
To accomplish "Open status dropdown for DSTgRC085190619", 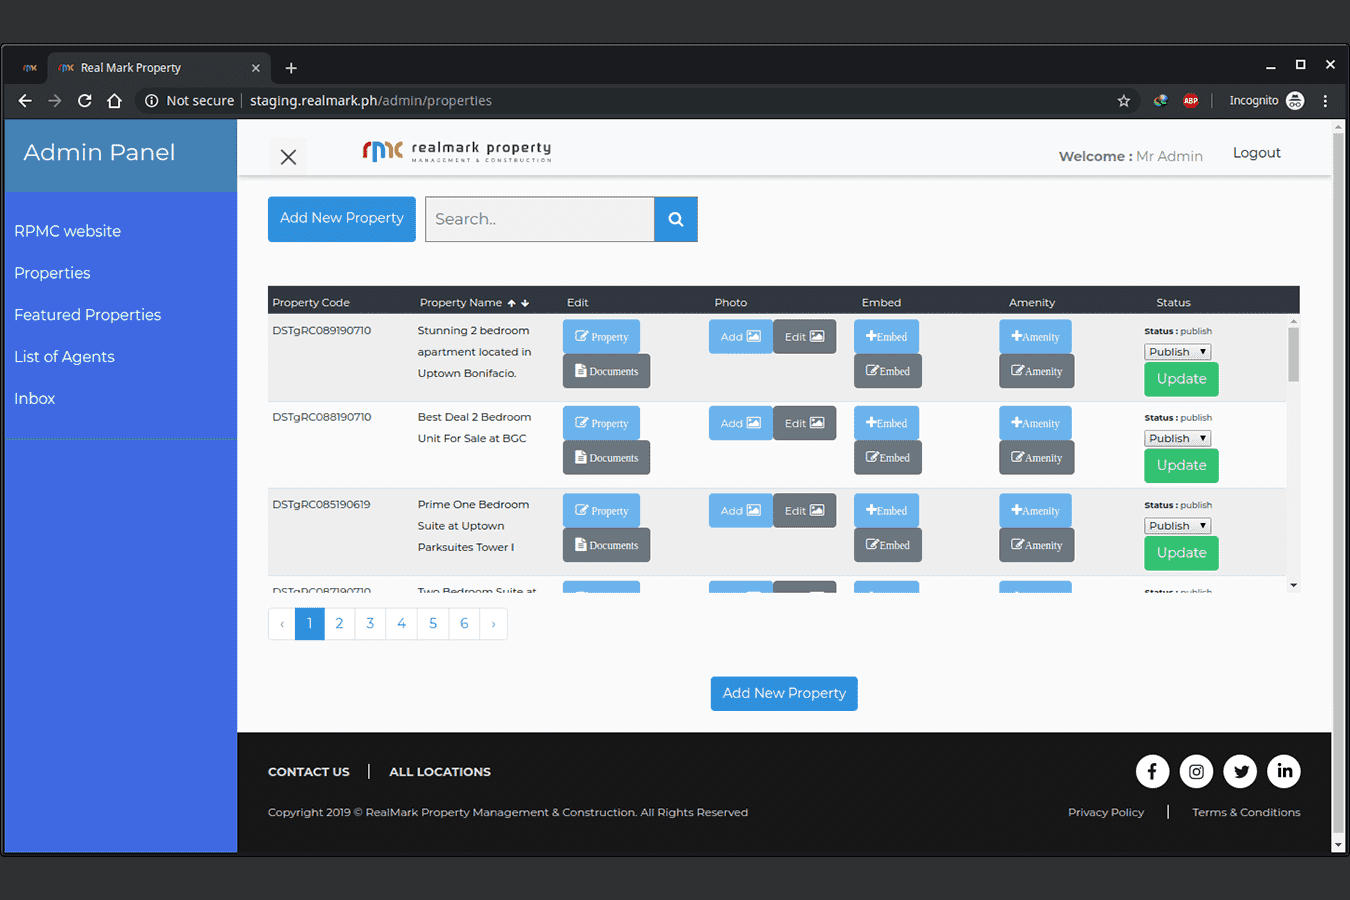I will point(1177,526).
